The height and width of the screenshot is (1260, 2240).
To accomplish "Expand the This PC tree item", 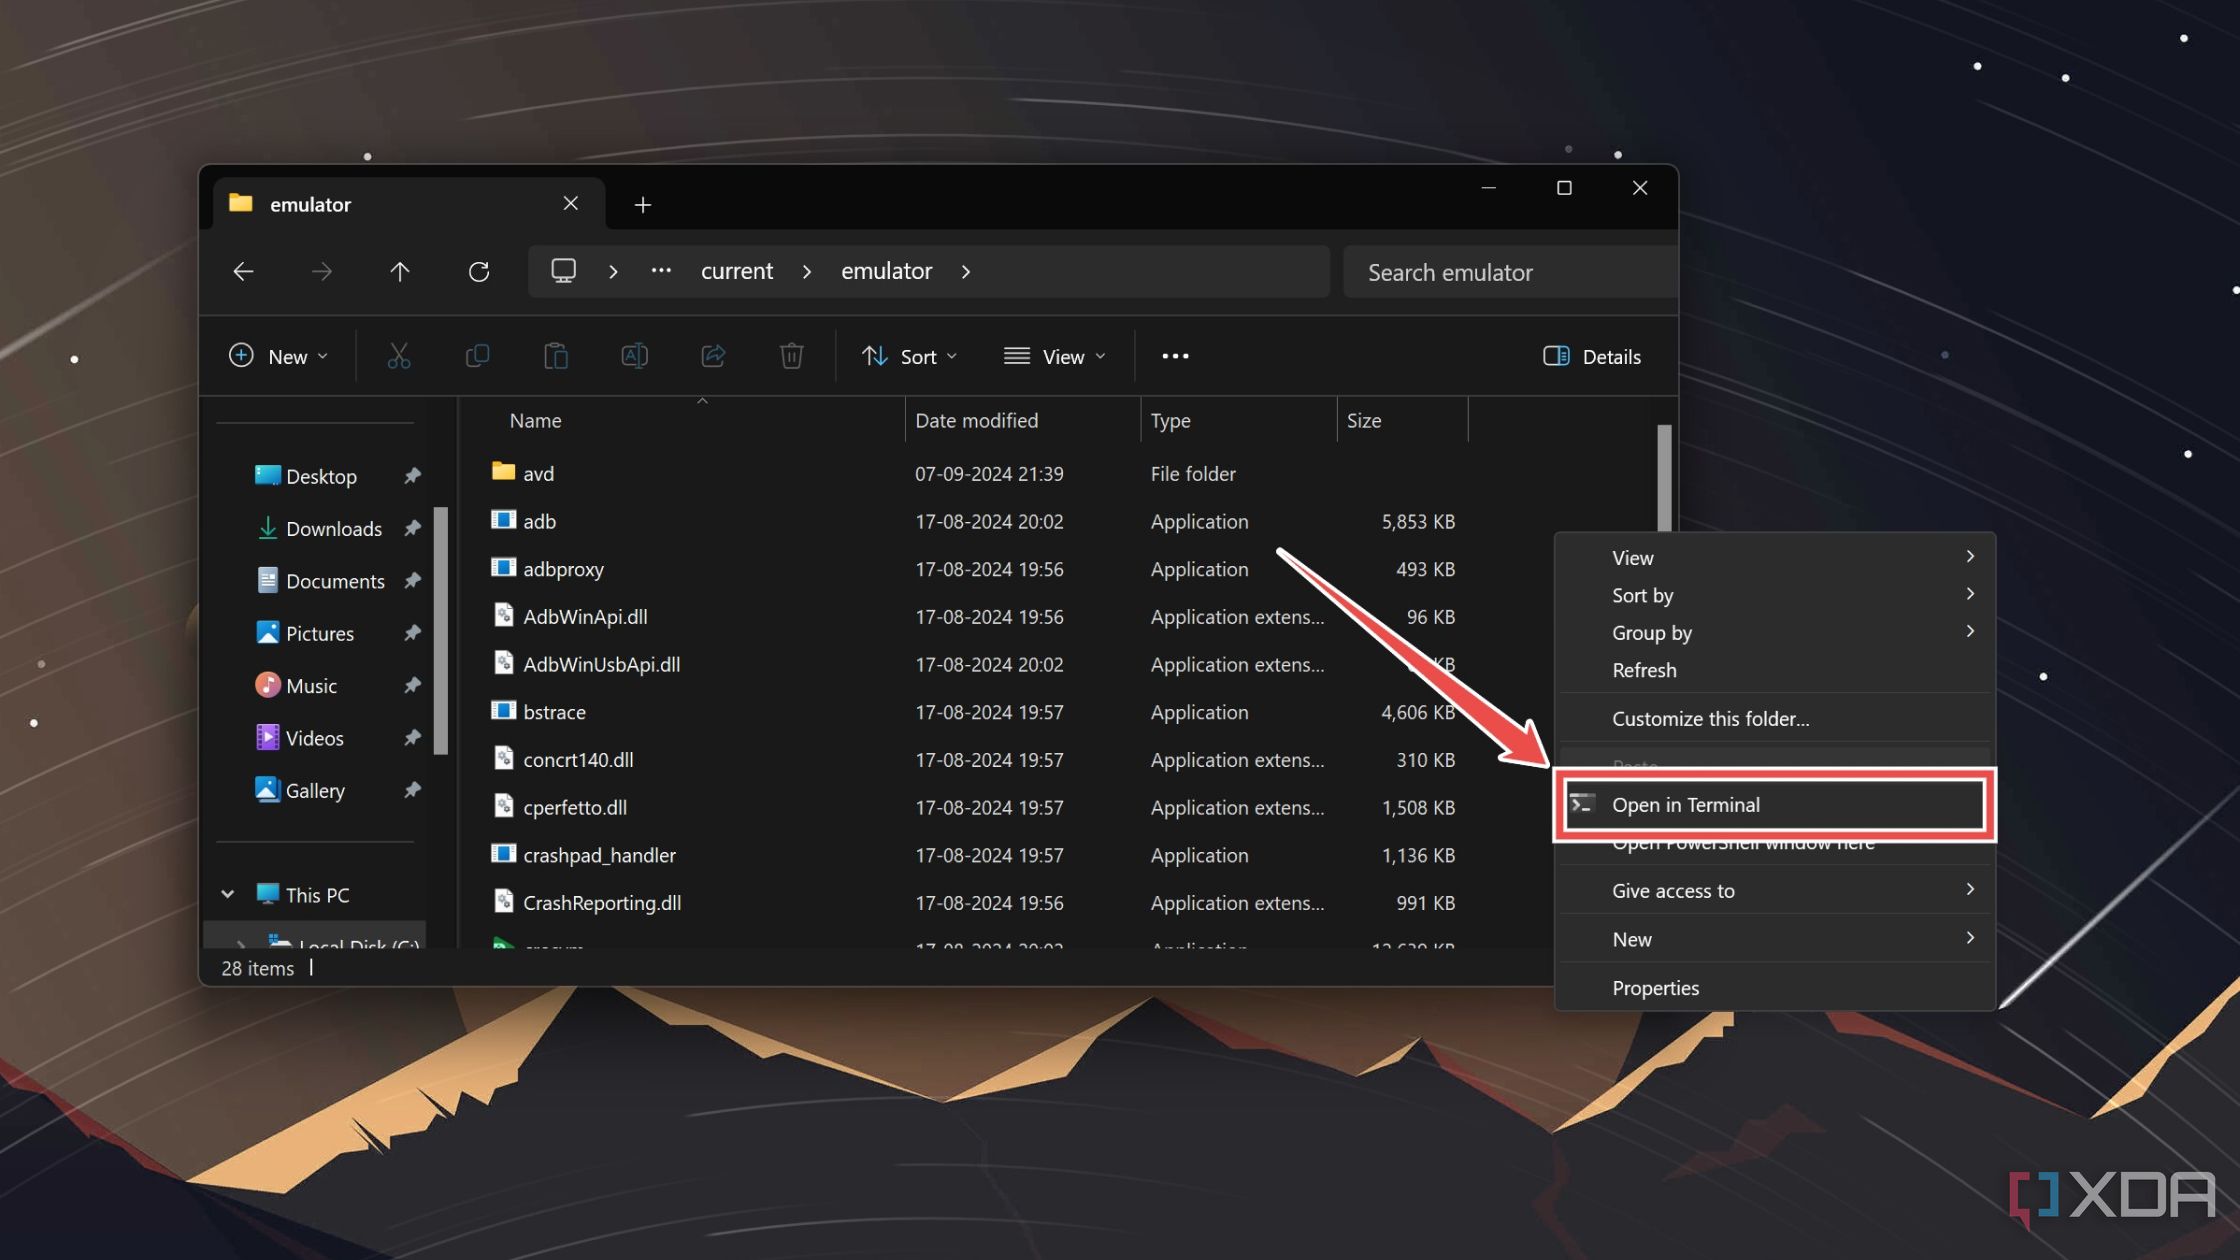I will 226,894.
